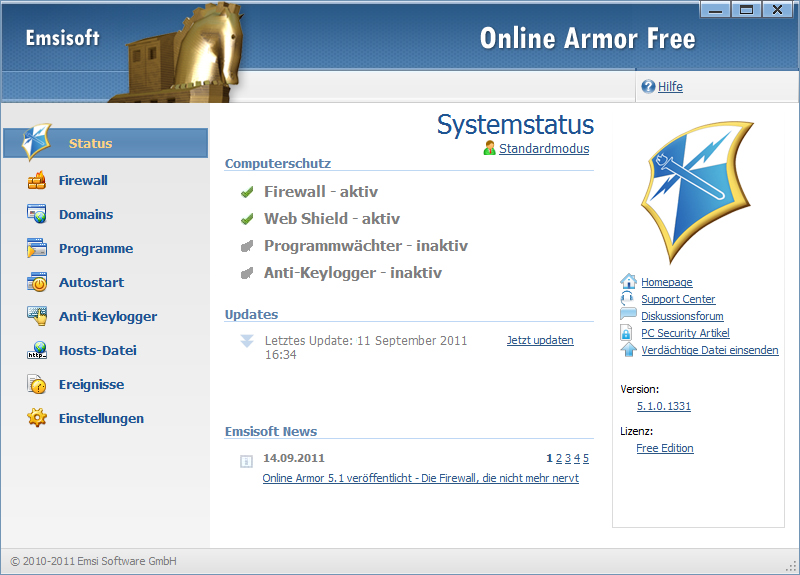This screenshot has height=575, width=800.
Task: Show the Ereignisse log
Action: (x=91, y=384)
